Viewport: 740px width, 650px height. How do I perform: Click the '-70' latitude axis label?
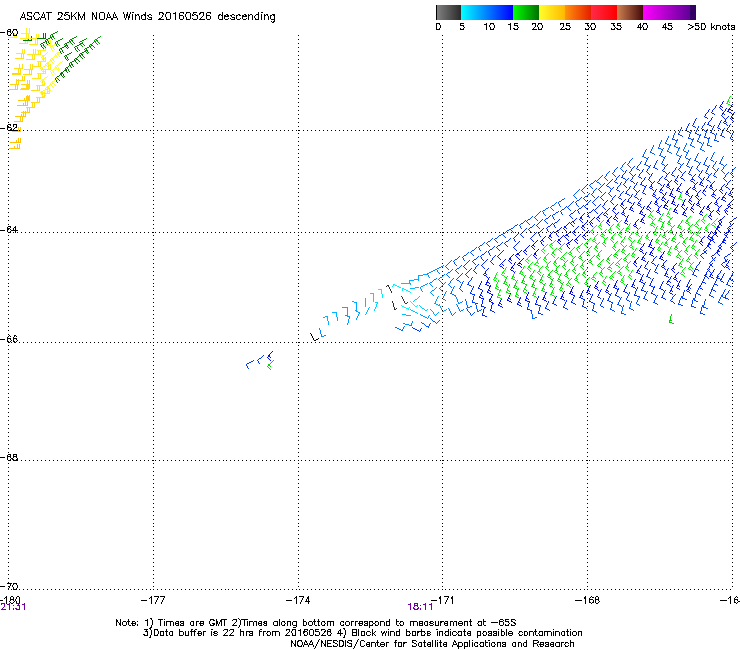[x=9, y=587]
